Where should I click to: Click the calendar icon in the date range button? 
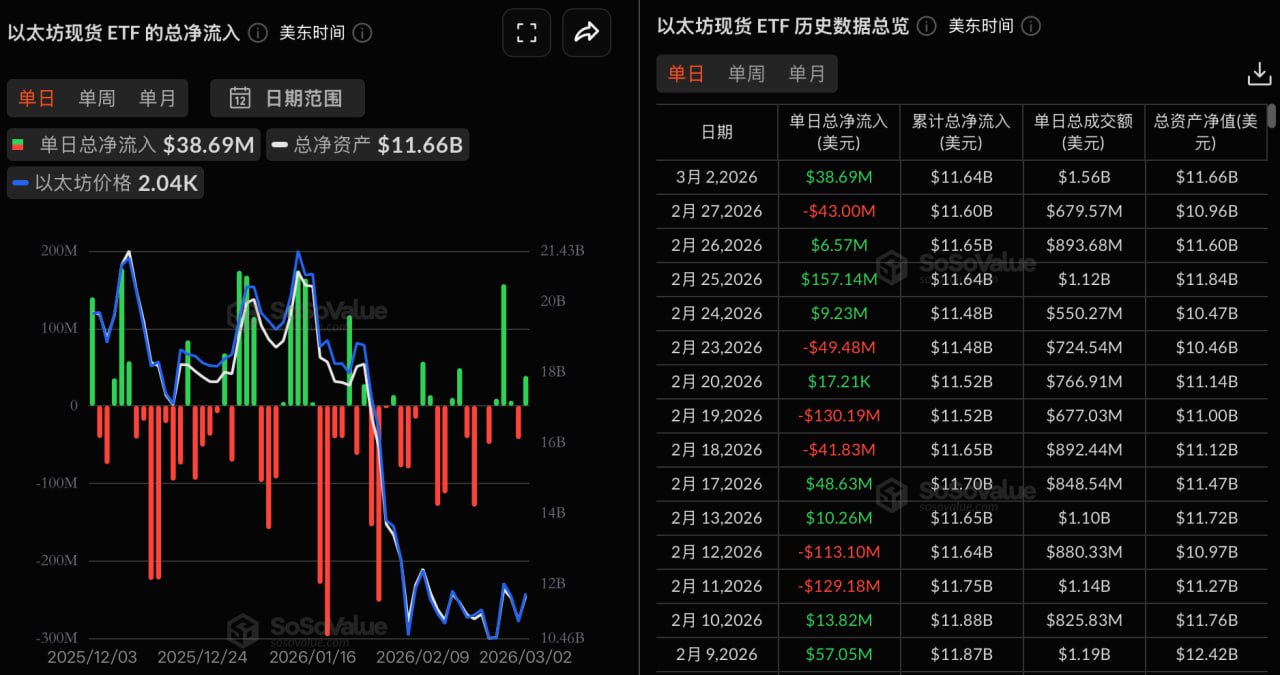(240, 98)
